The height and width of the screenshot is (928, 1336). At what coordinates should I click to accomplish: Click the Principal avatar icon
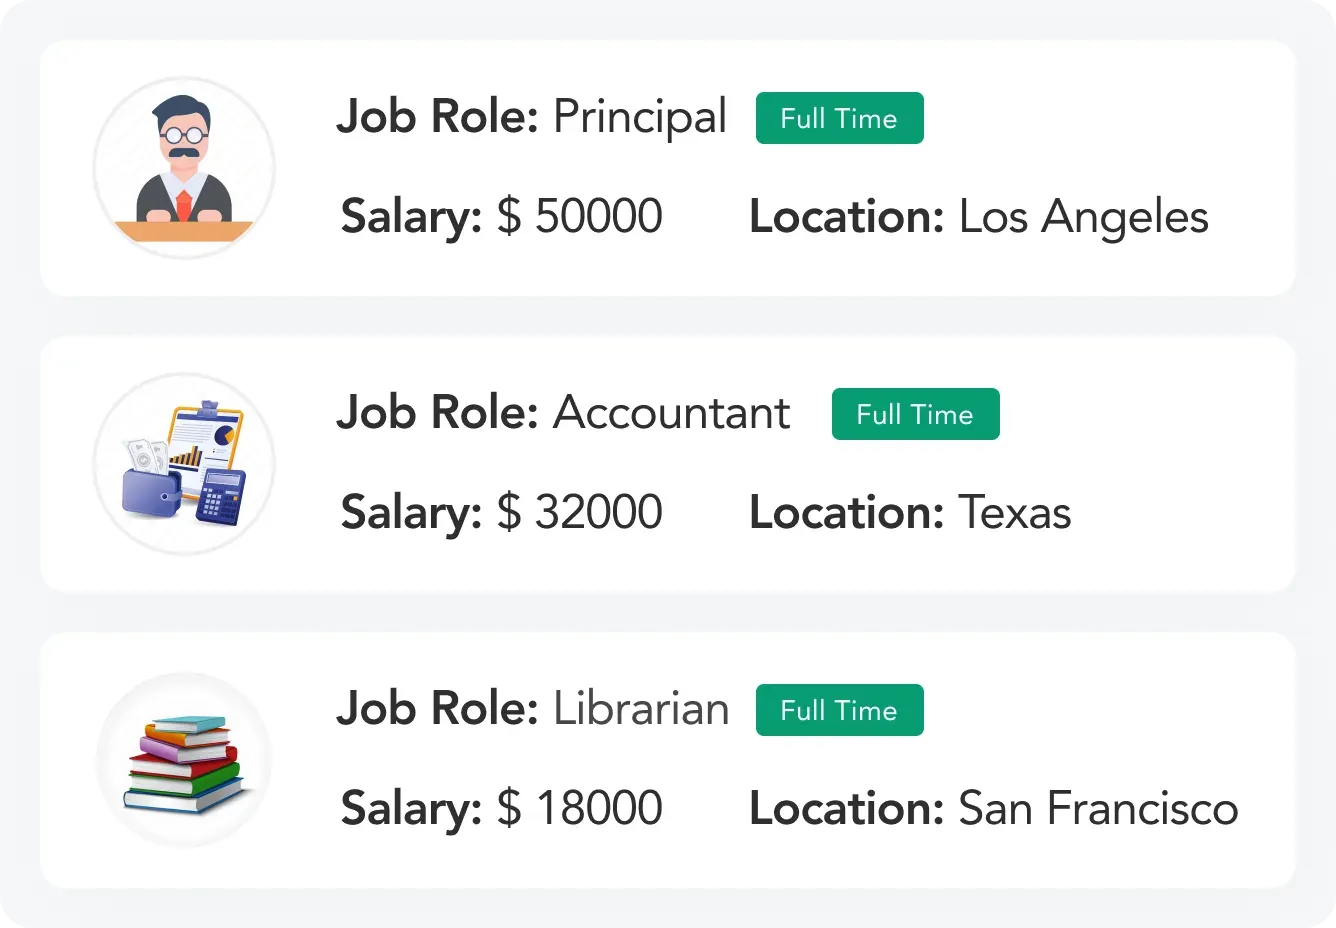pyautogui.click(x=184, y=168)
